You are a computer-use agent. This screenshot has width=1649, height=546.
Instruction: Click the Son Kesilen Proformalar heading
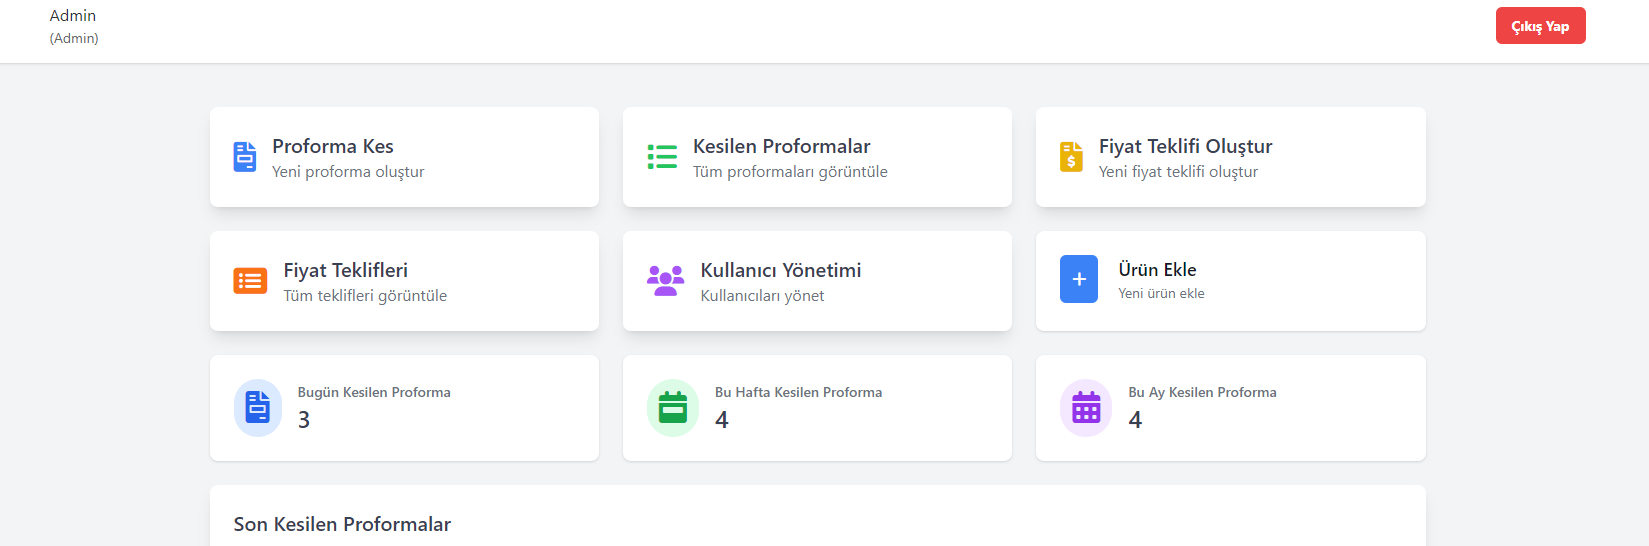(342, 524)
